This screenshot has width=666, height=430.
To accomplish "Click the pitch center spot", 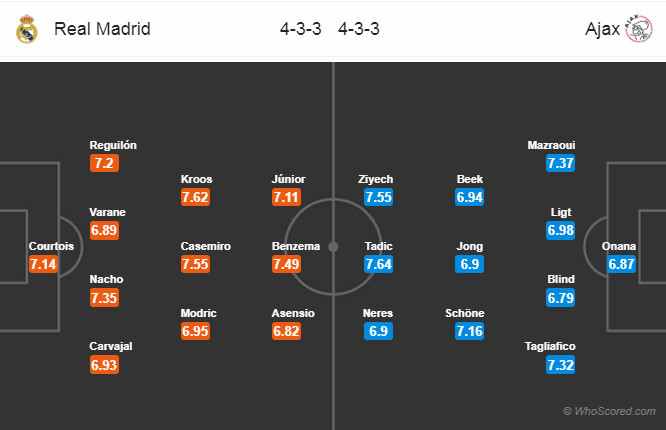I will tap(333, 246).
